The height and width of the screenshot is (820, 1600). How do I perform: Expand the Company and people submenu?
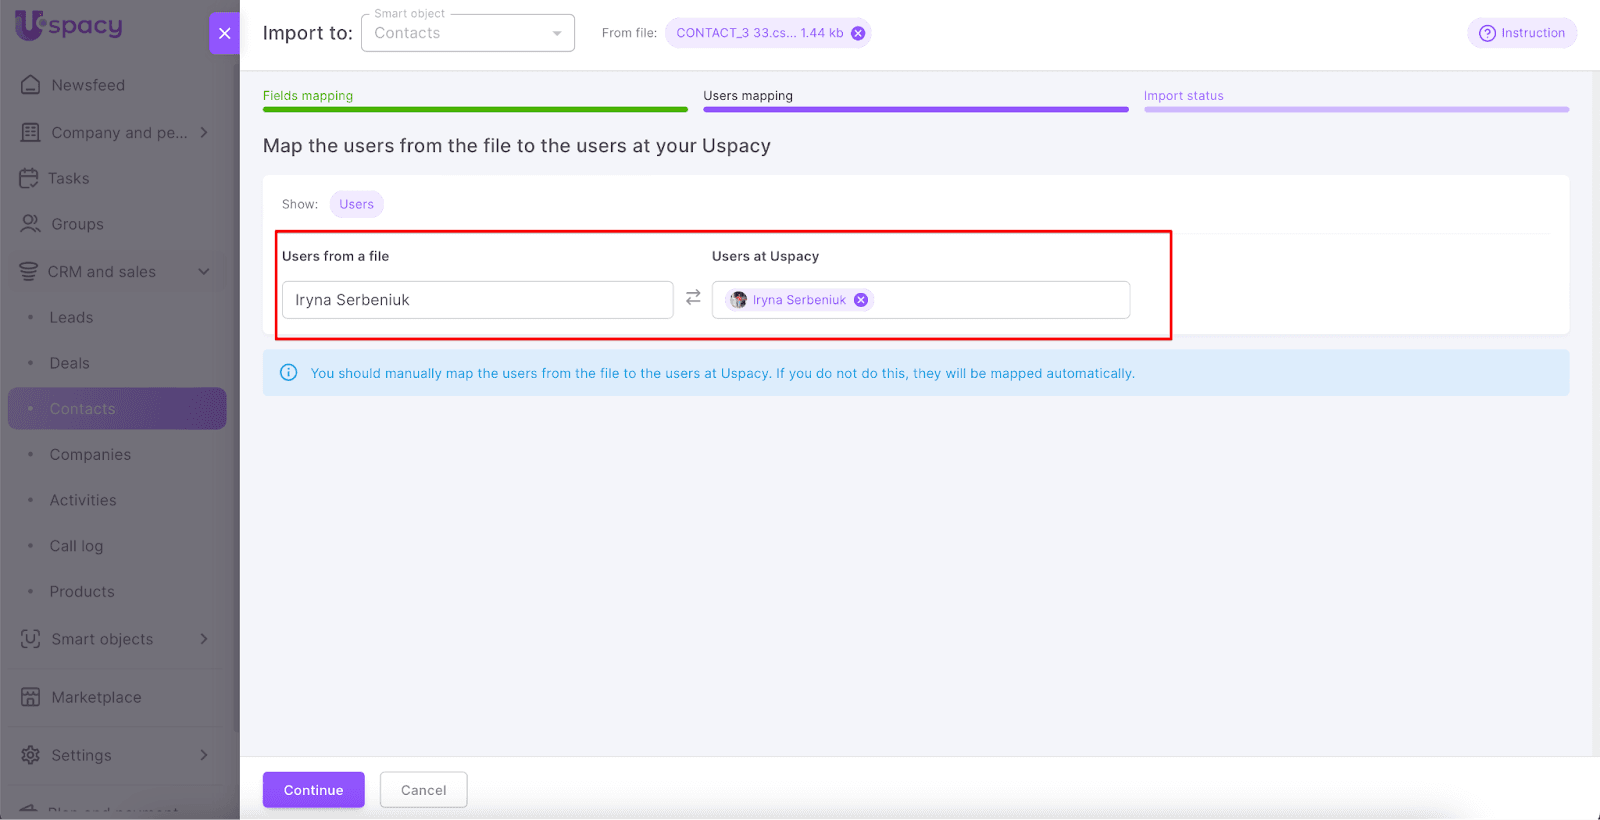coord(204,132)
